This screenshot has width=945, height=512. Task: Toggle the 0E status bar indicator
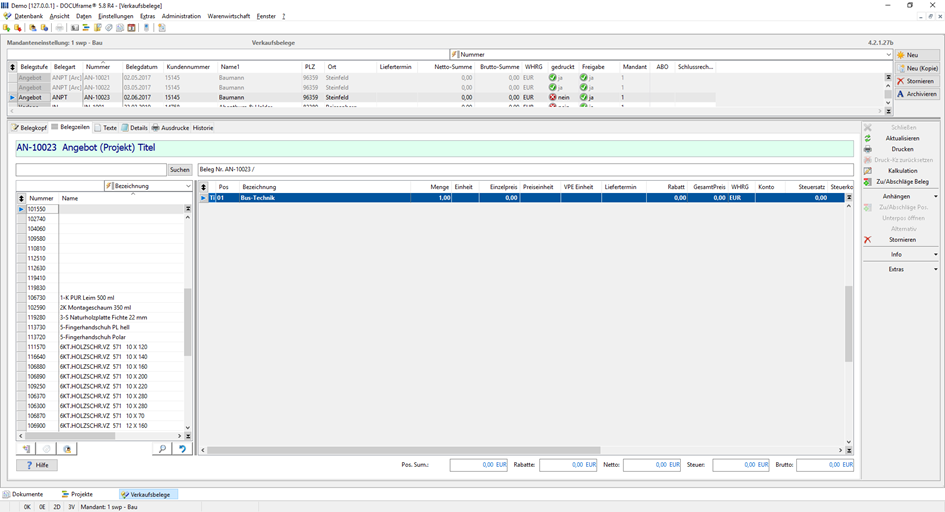tap(42, 507)
